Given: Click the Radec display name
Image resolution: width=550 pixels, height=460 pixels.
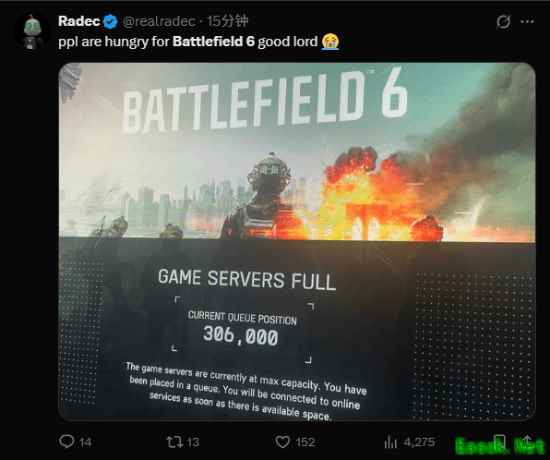Looking at the screenshot, I should point(79,21).
